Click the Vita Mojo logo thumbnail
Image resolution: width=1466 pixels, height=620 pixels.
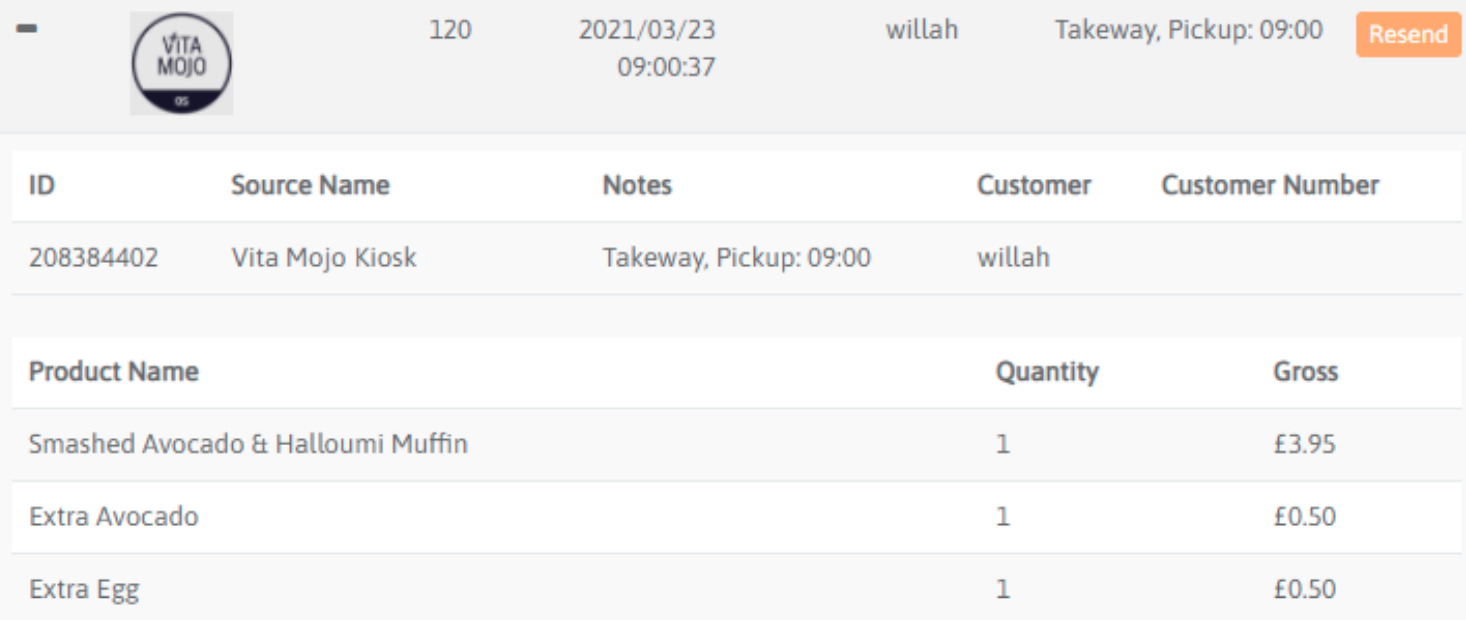tap(181, 63)
